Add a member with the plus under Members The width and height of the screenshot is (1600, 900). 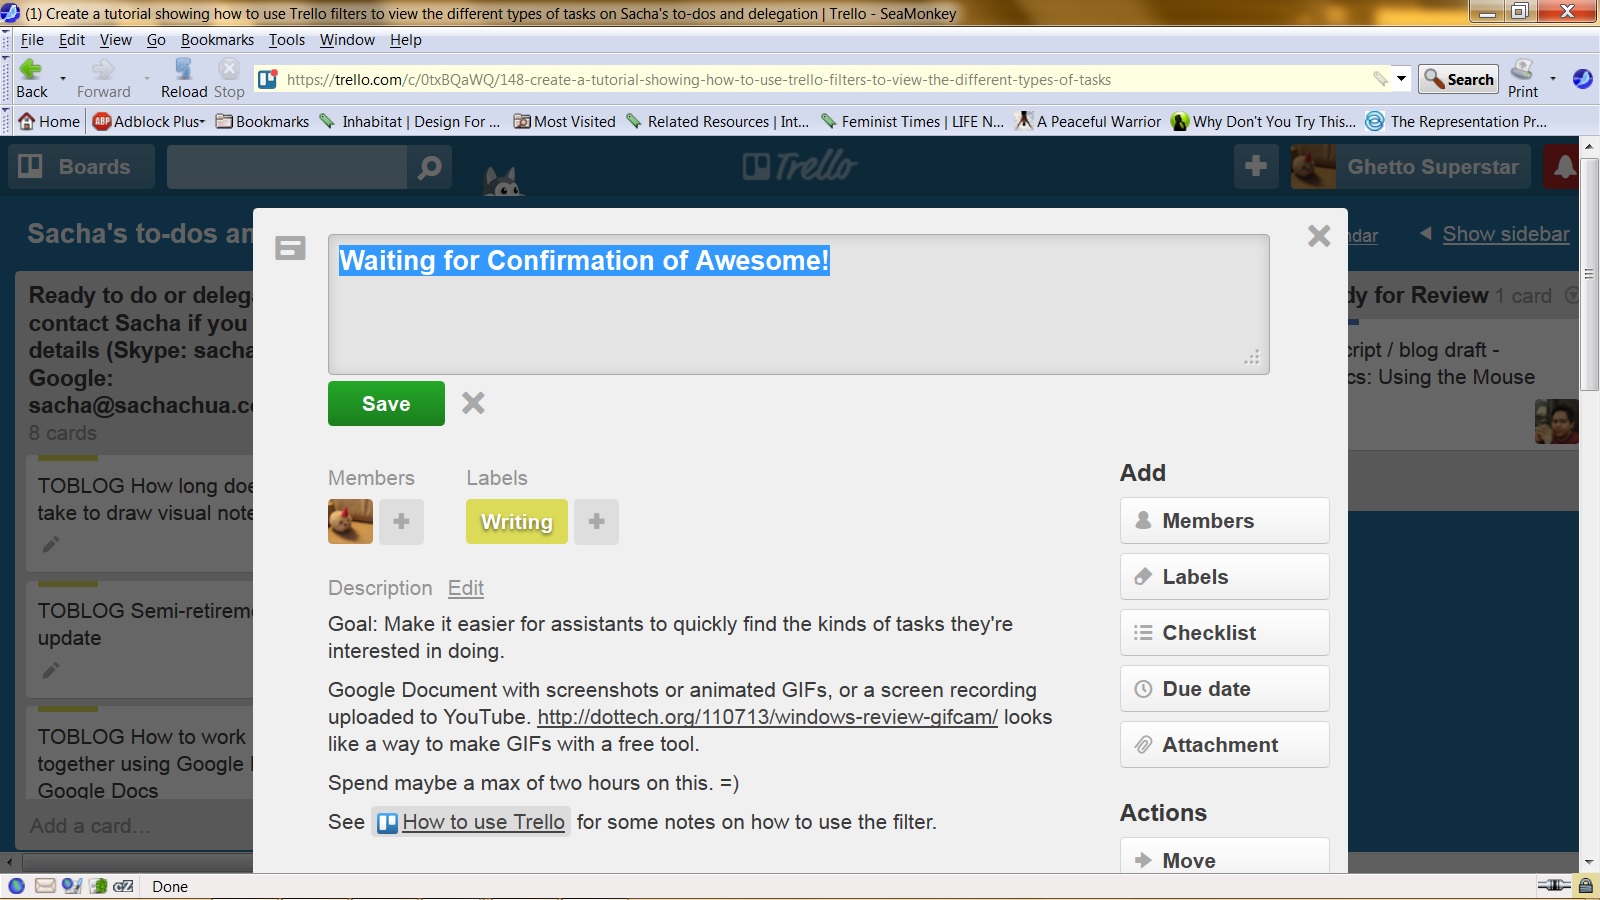(401, 521)
